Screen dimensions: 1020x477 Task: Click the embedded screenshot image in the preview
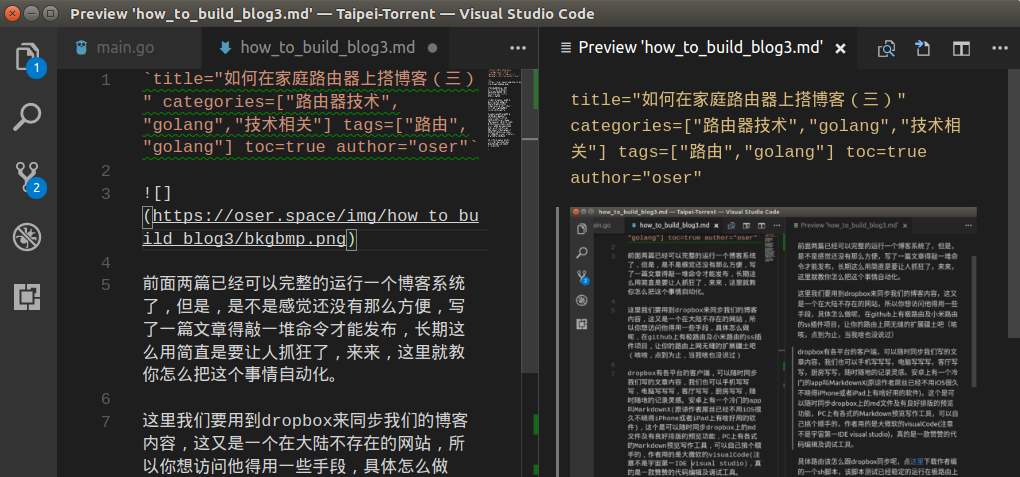(773, 342)
